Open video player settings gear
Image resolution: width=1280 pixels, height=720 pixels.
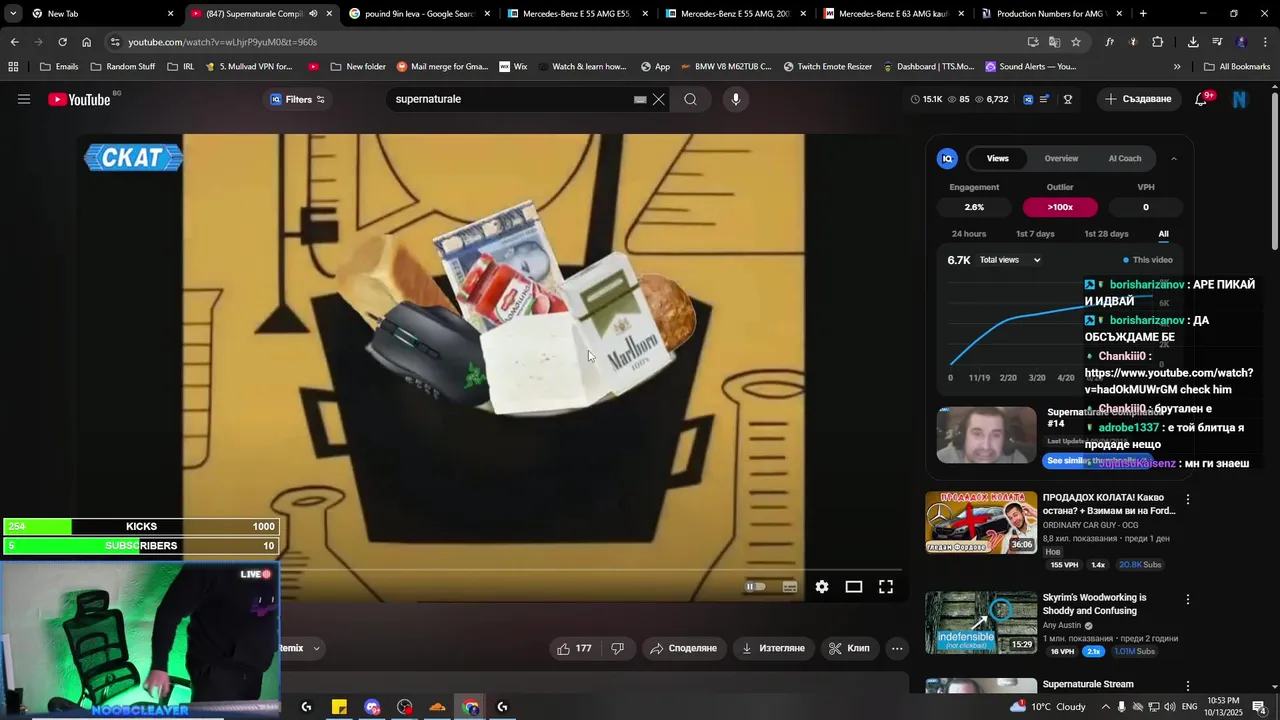tap(822, 587)
